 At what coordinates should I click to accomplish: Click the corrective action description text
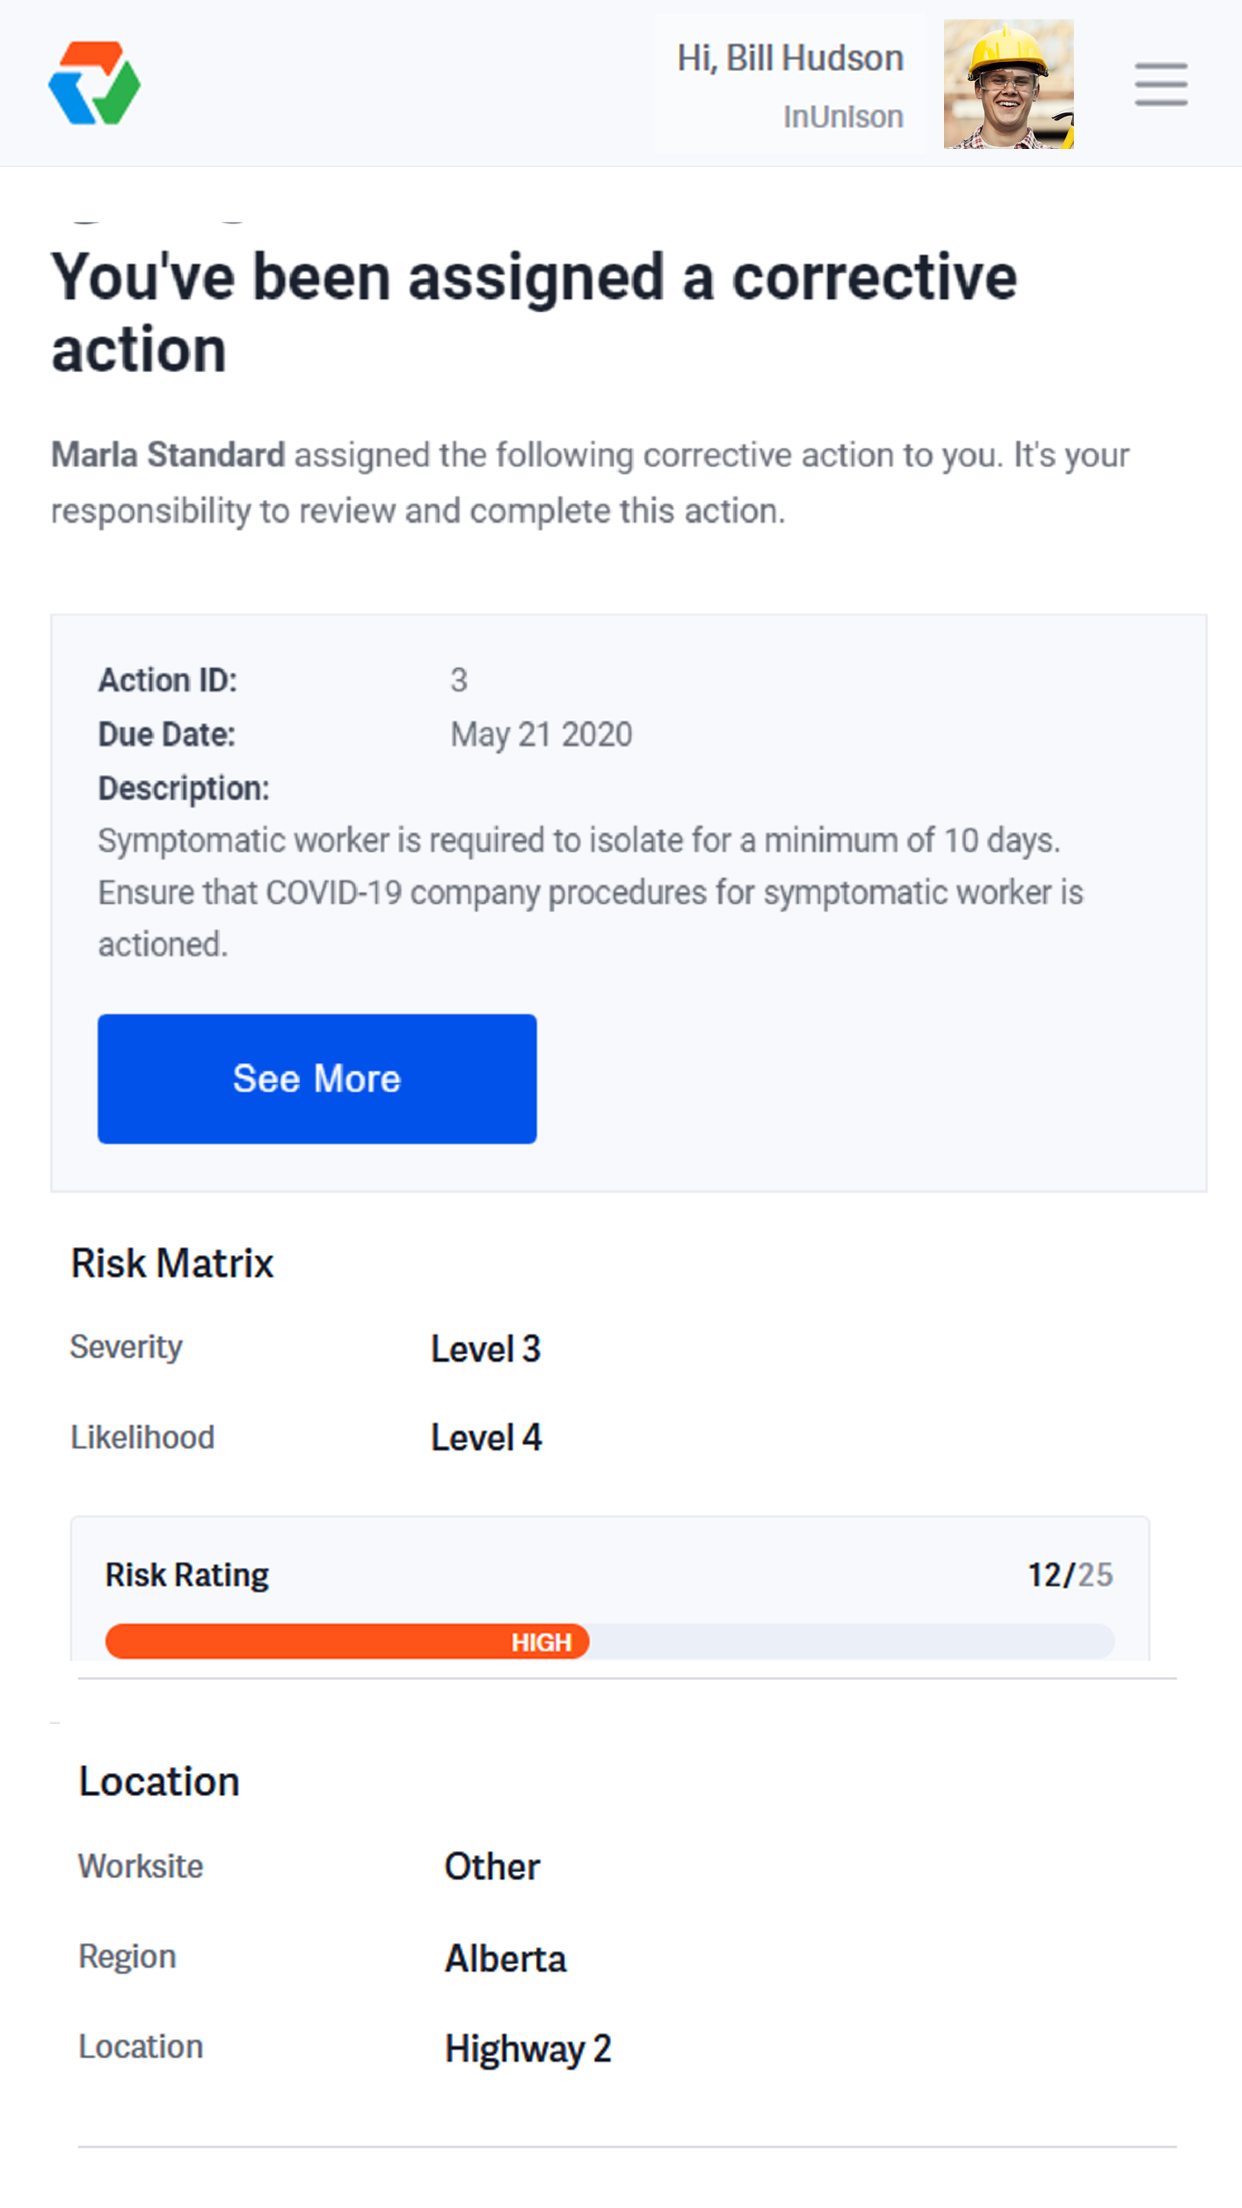coord(590,892)
